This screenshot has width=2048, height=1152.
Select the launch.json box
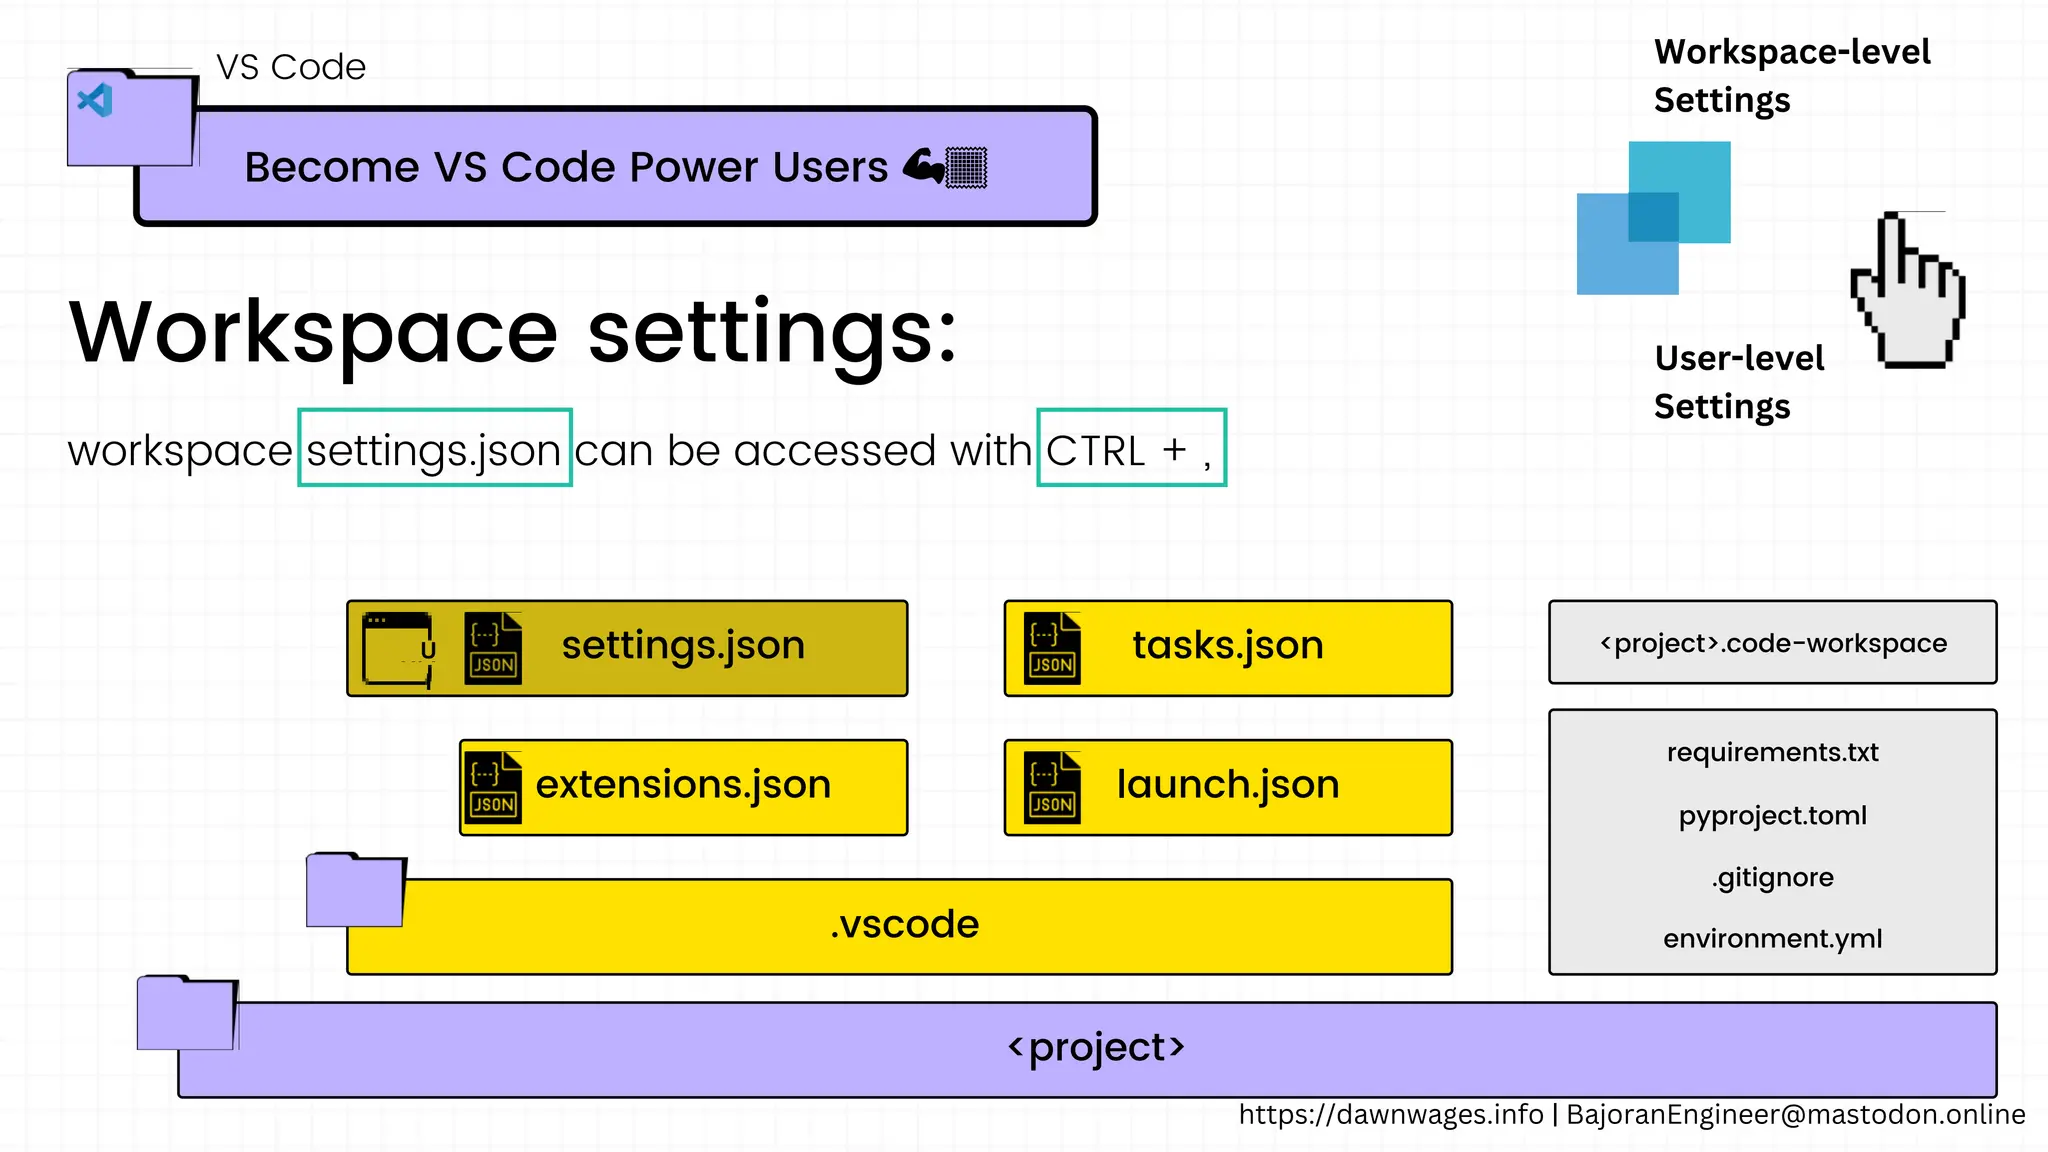[1228, 787]
